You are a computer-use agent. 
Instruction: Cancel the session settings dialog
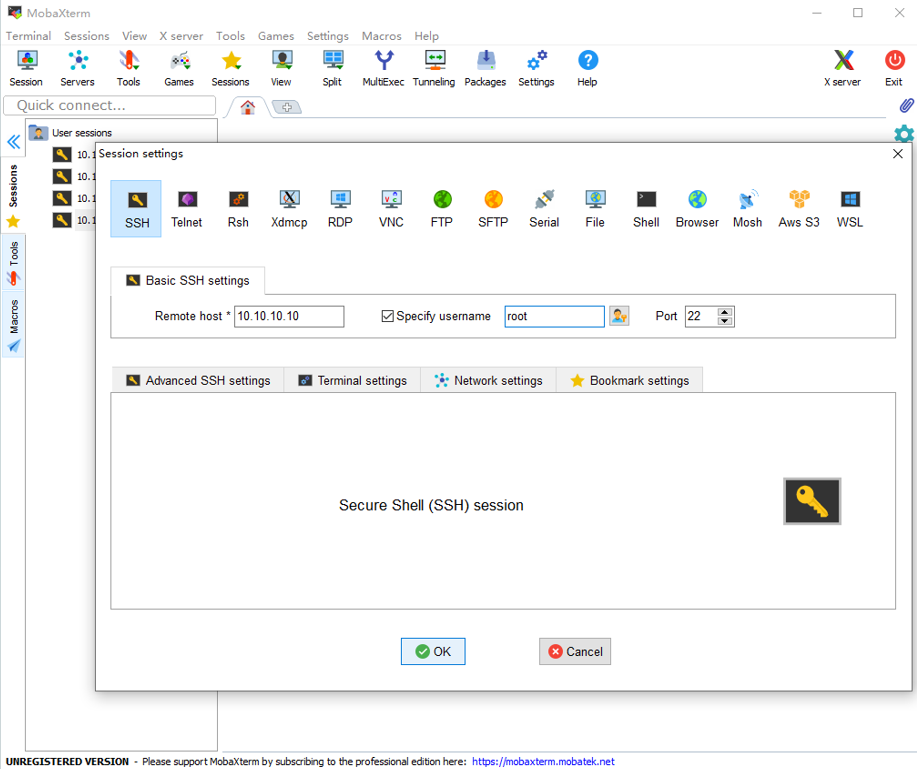click(575, 651)
